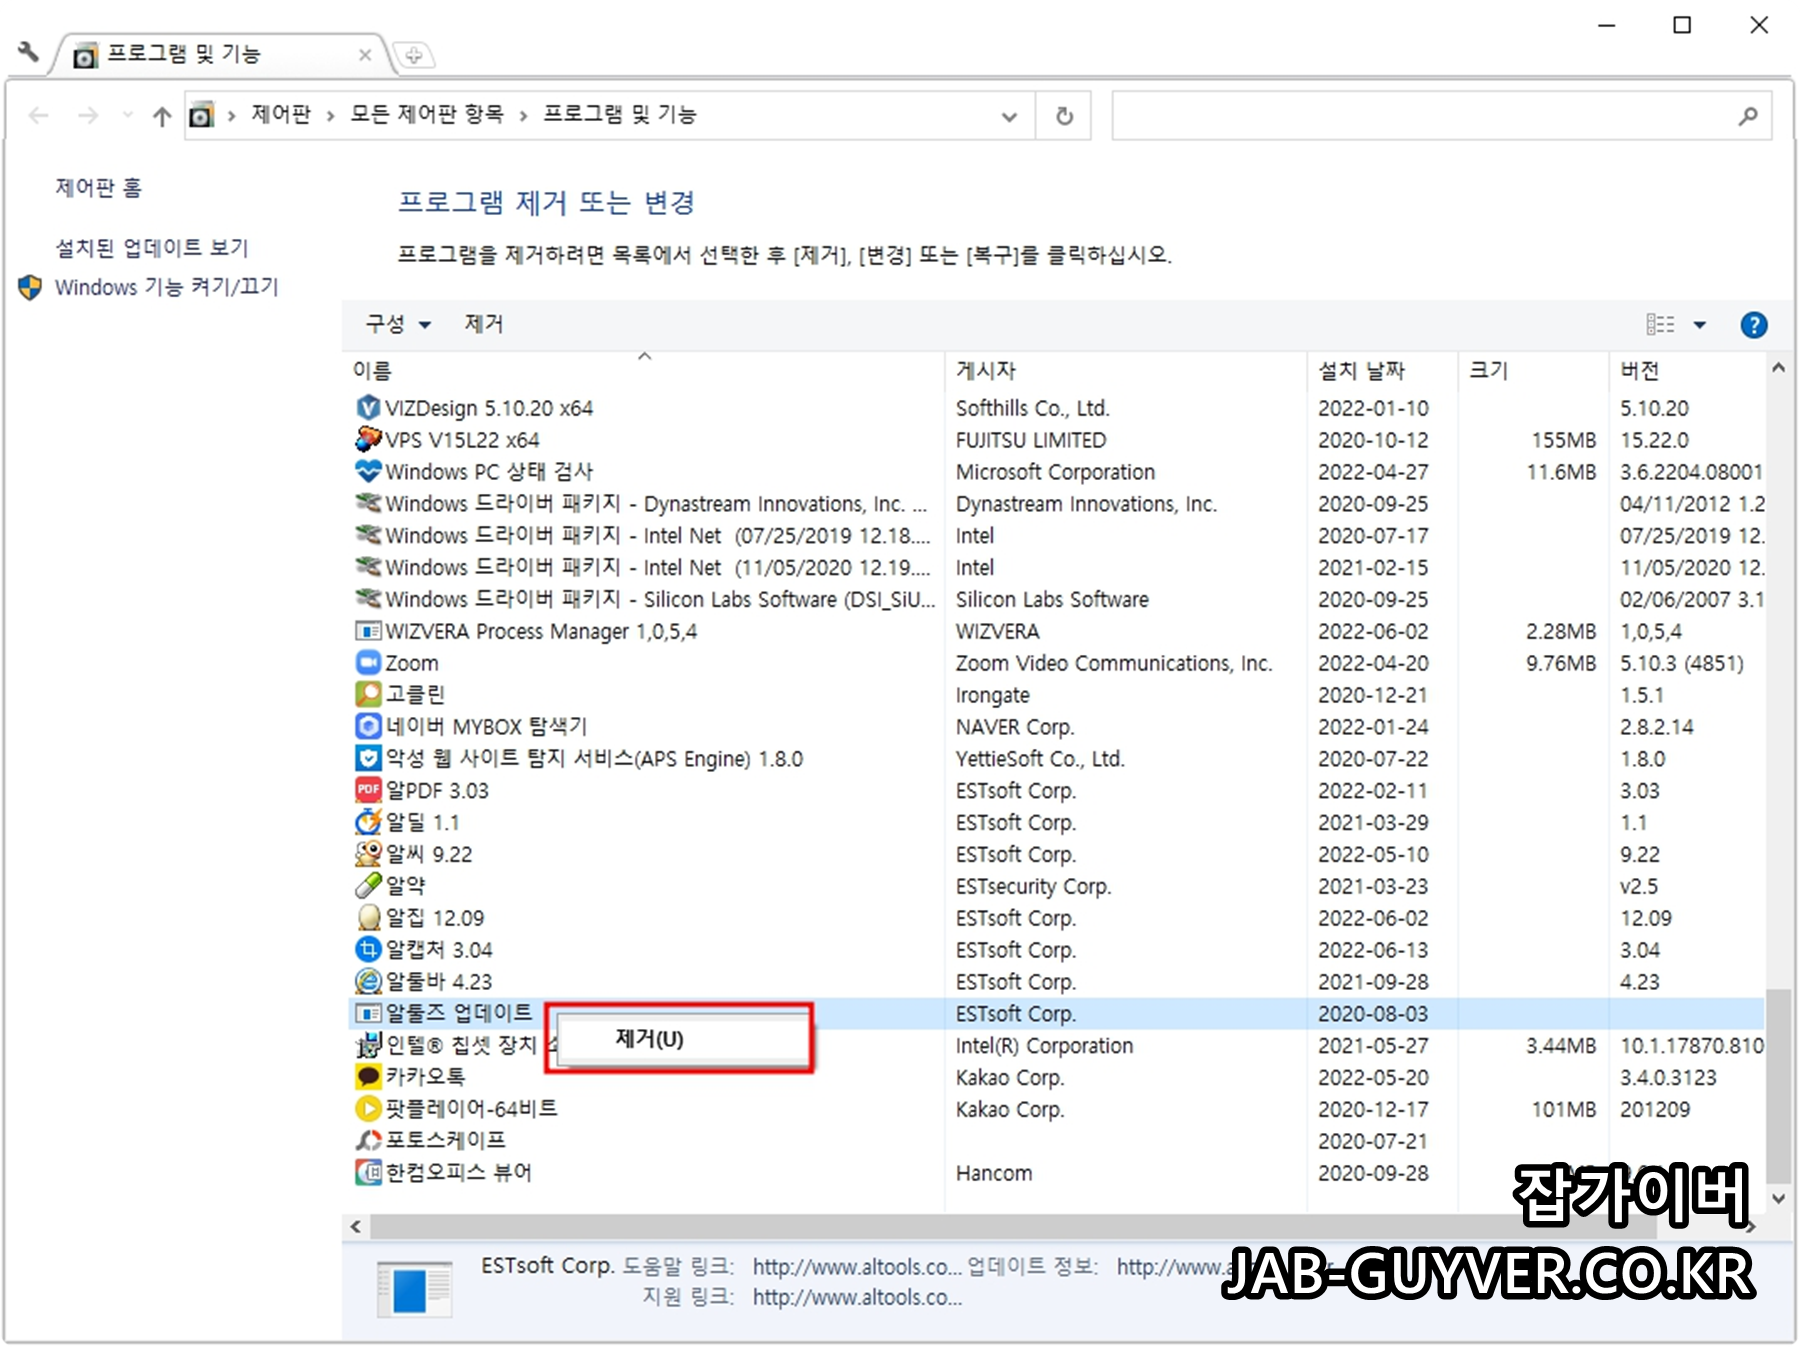Image resolution: width=1800 pixels, height=1347 pixels.
Task: Click the forward navigation arrow
Action: [x=88, y=116]
